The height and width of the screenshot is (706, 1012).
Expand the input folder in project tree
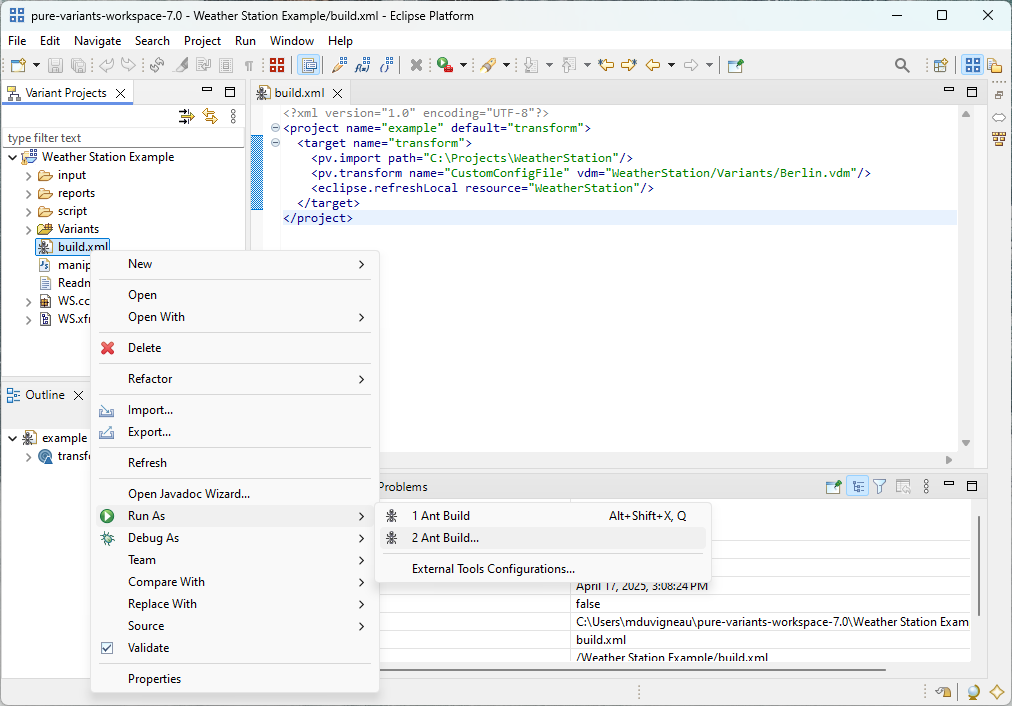[x=29, y=175]
